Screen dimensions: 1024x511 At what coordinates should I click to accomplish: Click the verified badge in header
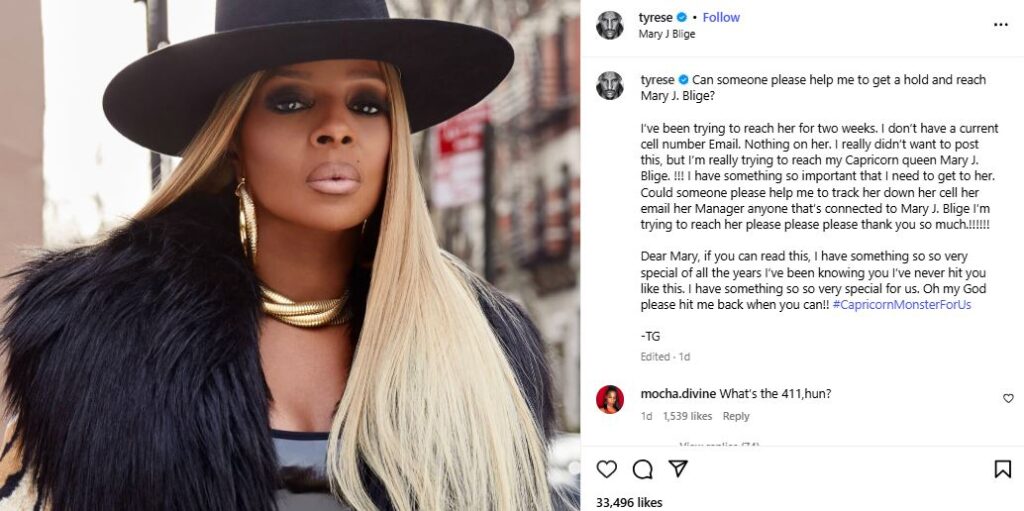[x=682, y=18]
